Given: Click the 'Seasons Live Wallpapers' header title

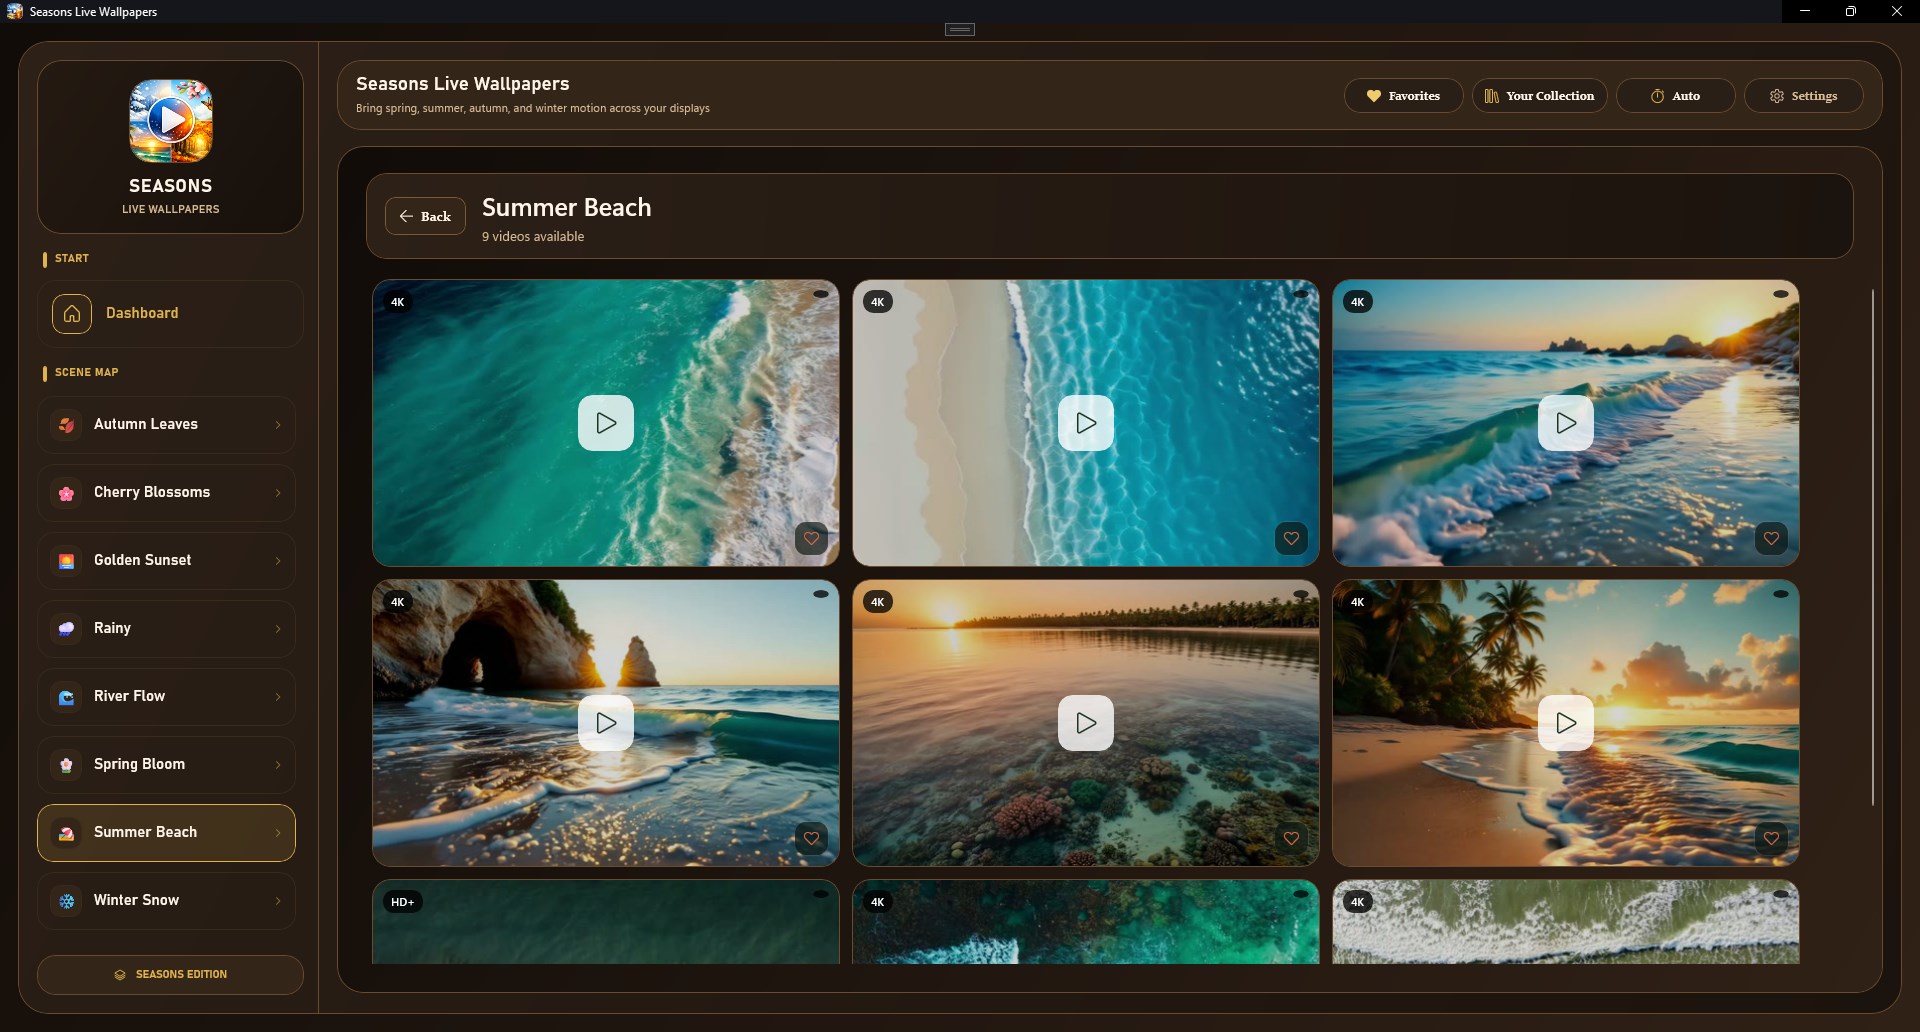Looking at the screenshot, I should tap(463, 84).
